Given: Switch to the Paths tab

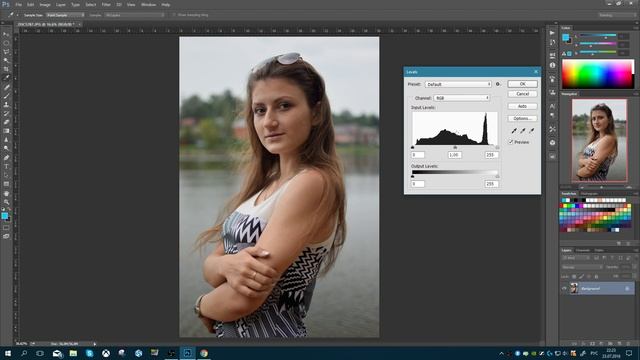Looking at the screenshot, I should pos(599,250).
